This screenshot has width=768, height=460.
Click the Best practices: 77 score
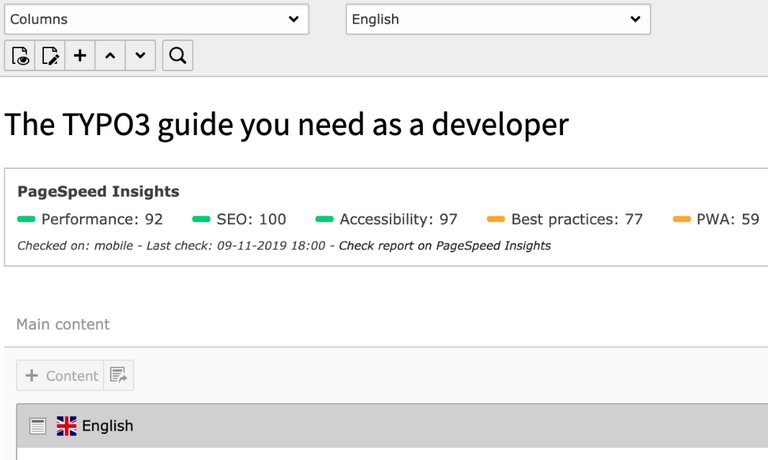pos(575,219)
